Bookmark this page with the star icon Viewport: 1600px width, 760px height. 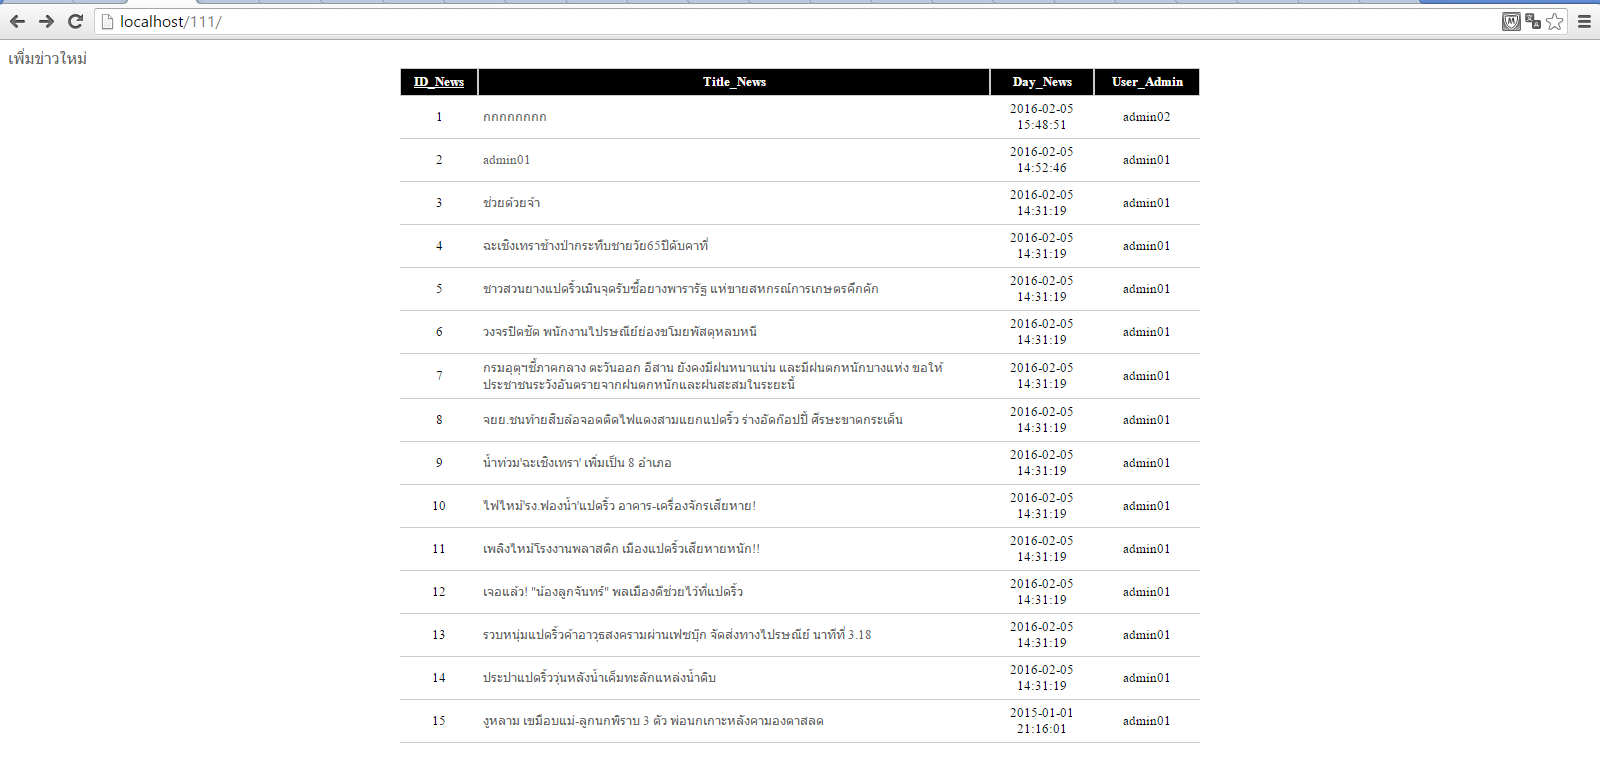[x=1555, y=21]
